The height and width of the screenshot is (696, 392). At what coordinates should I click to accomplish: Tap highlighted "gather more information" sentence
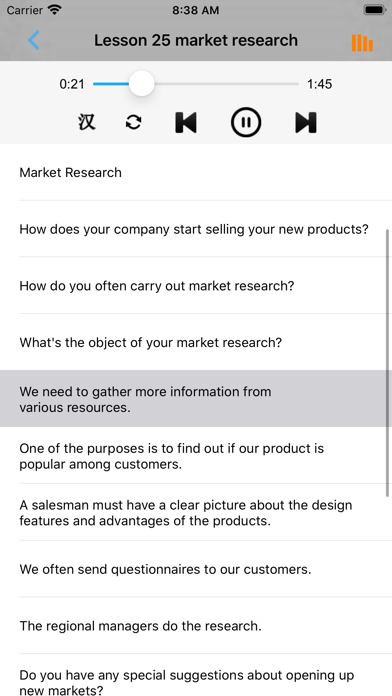pyautogui.click(x=196, y=399)
